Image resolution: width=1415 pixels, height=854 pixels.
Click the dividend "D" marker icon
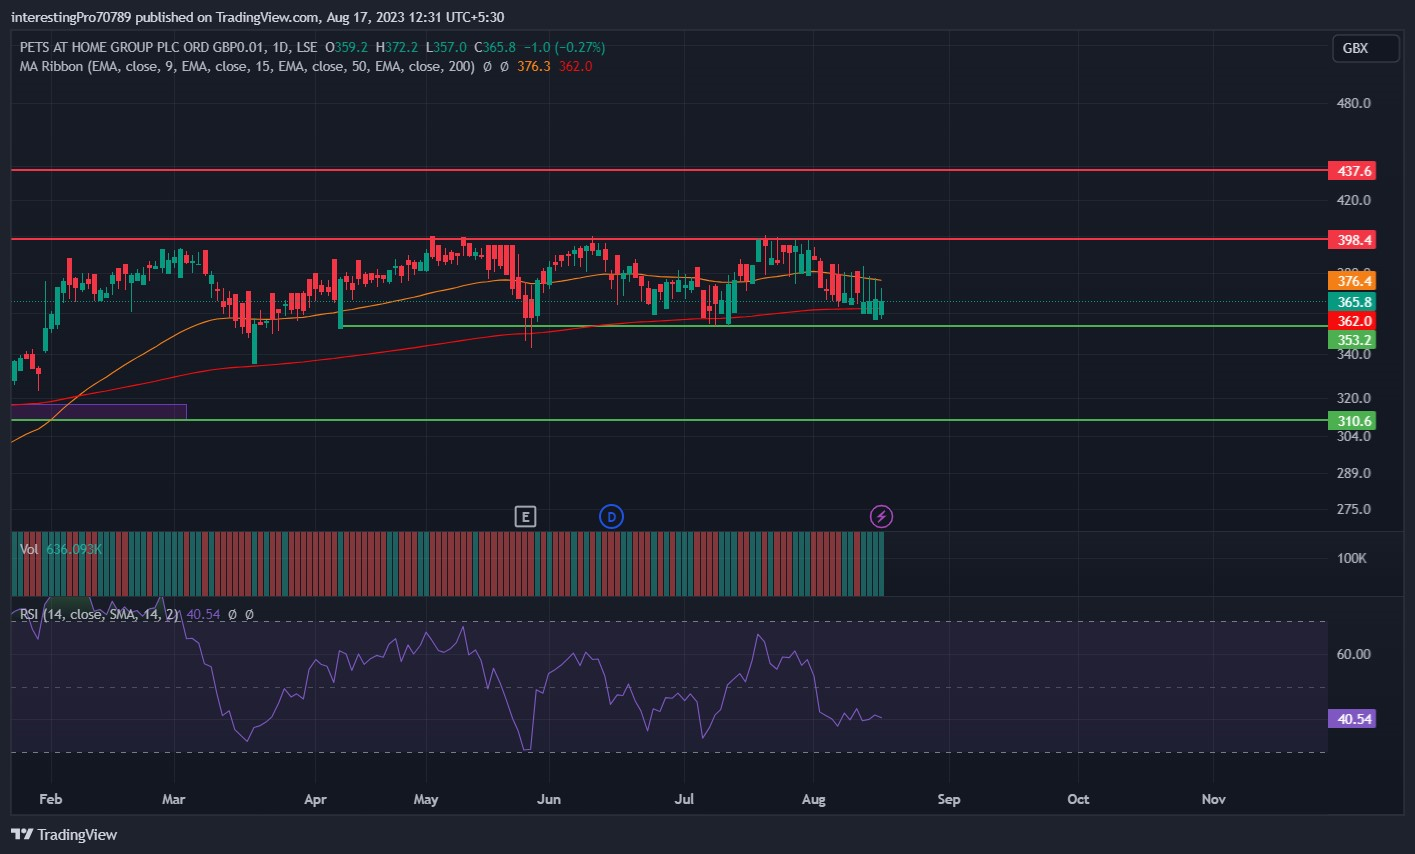[x=611, y=516]
